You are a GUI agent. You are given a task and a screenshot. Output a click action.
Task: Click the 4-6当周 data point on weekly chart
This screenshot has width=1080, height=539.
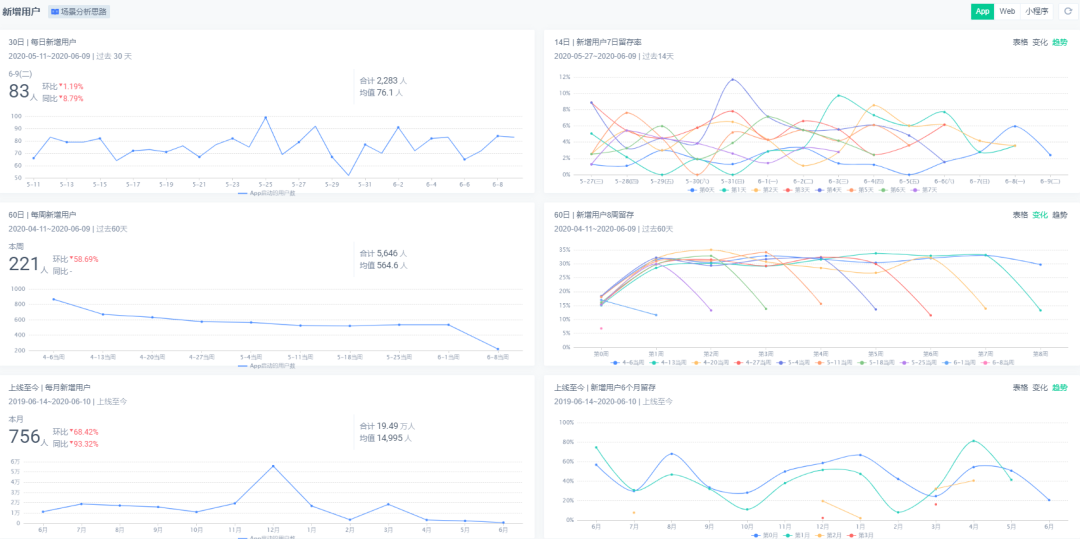click(x=54, y=299)
